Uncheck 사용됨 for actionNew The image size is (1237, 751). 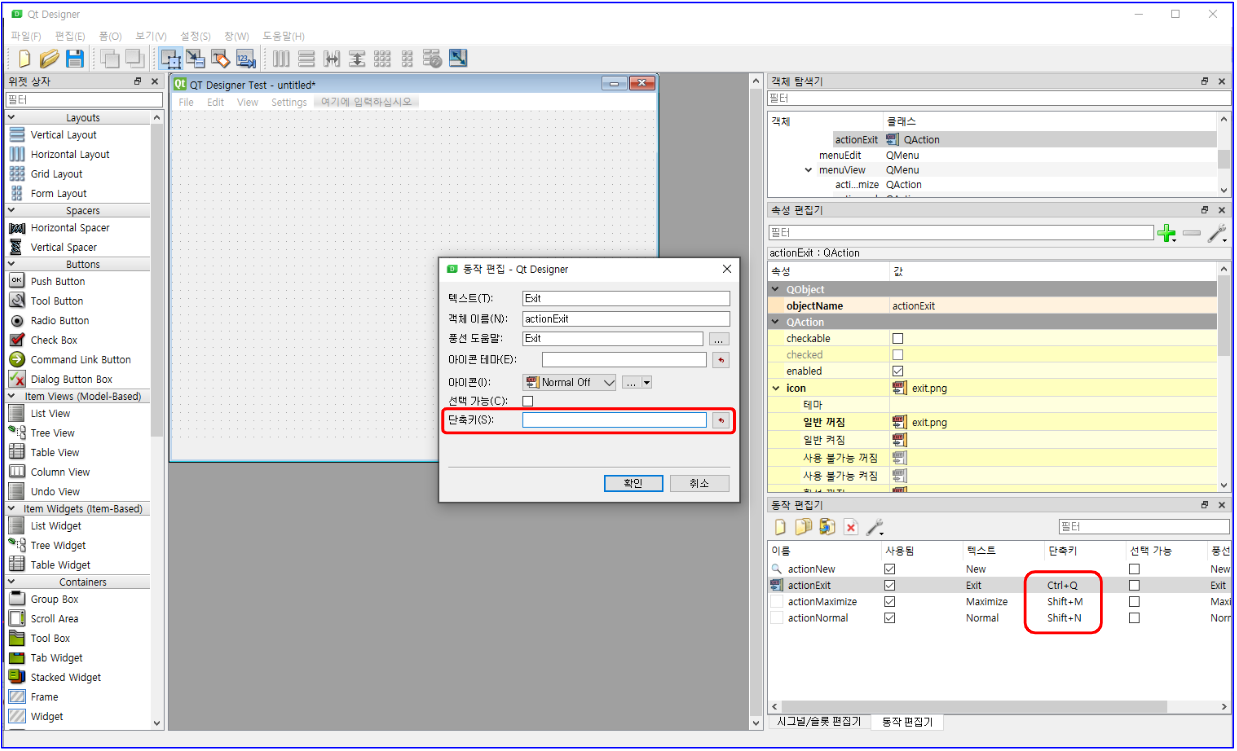click(x=889, y=569)
